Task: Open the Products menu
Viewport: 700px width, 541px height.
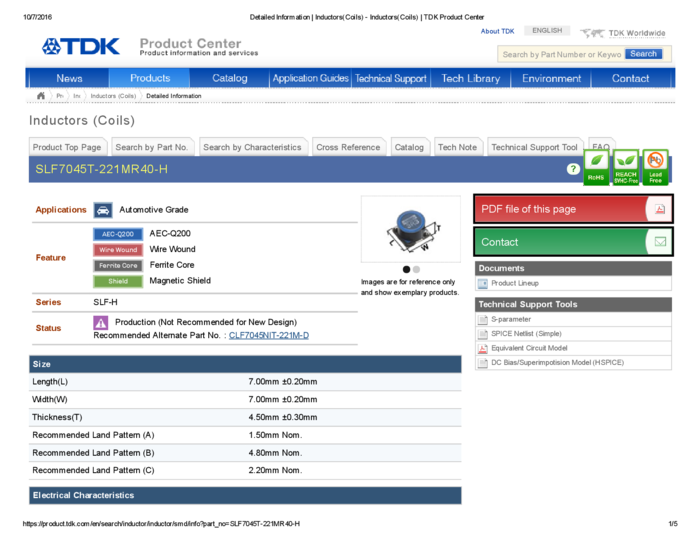Action: (x=150, y=78)
